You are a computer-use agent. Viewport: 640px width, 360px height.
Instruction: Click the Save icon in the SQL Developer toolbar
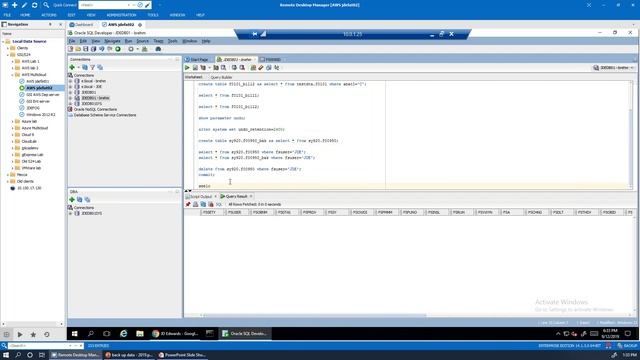86,49
